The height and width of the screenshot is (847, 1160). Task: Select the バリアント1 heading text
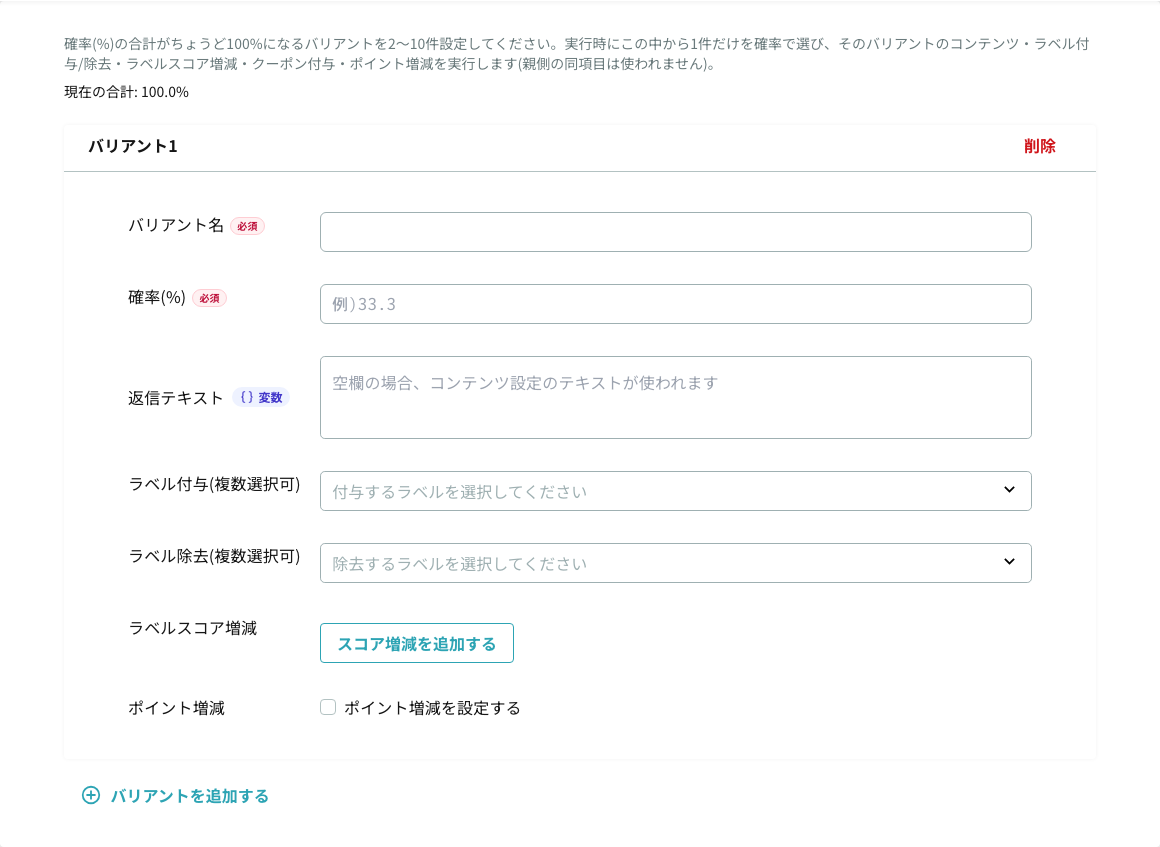click(x=133, y=146)
